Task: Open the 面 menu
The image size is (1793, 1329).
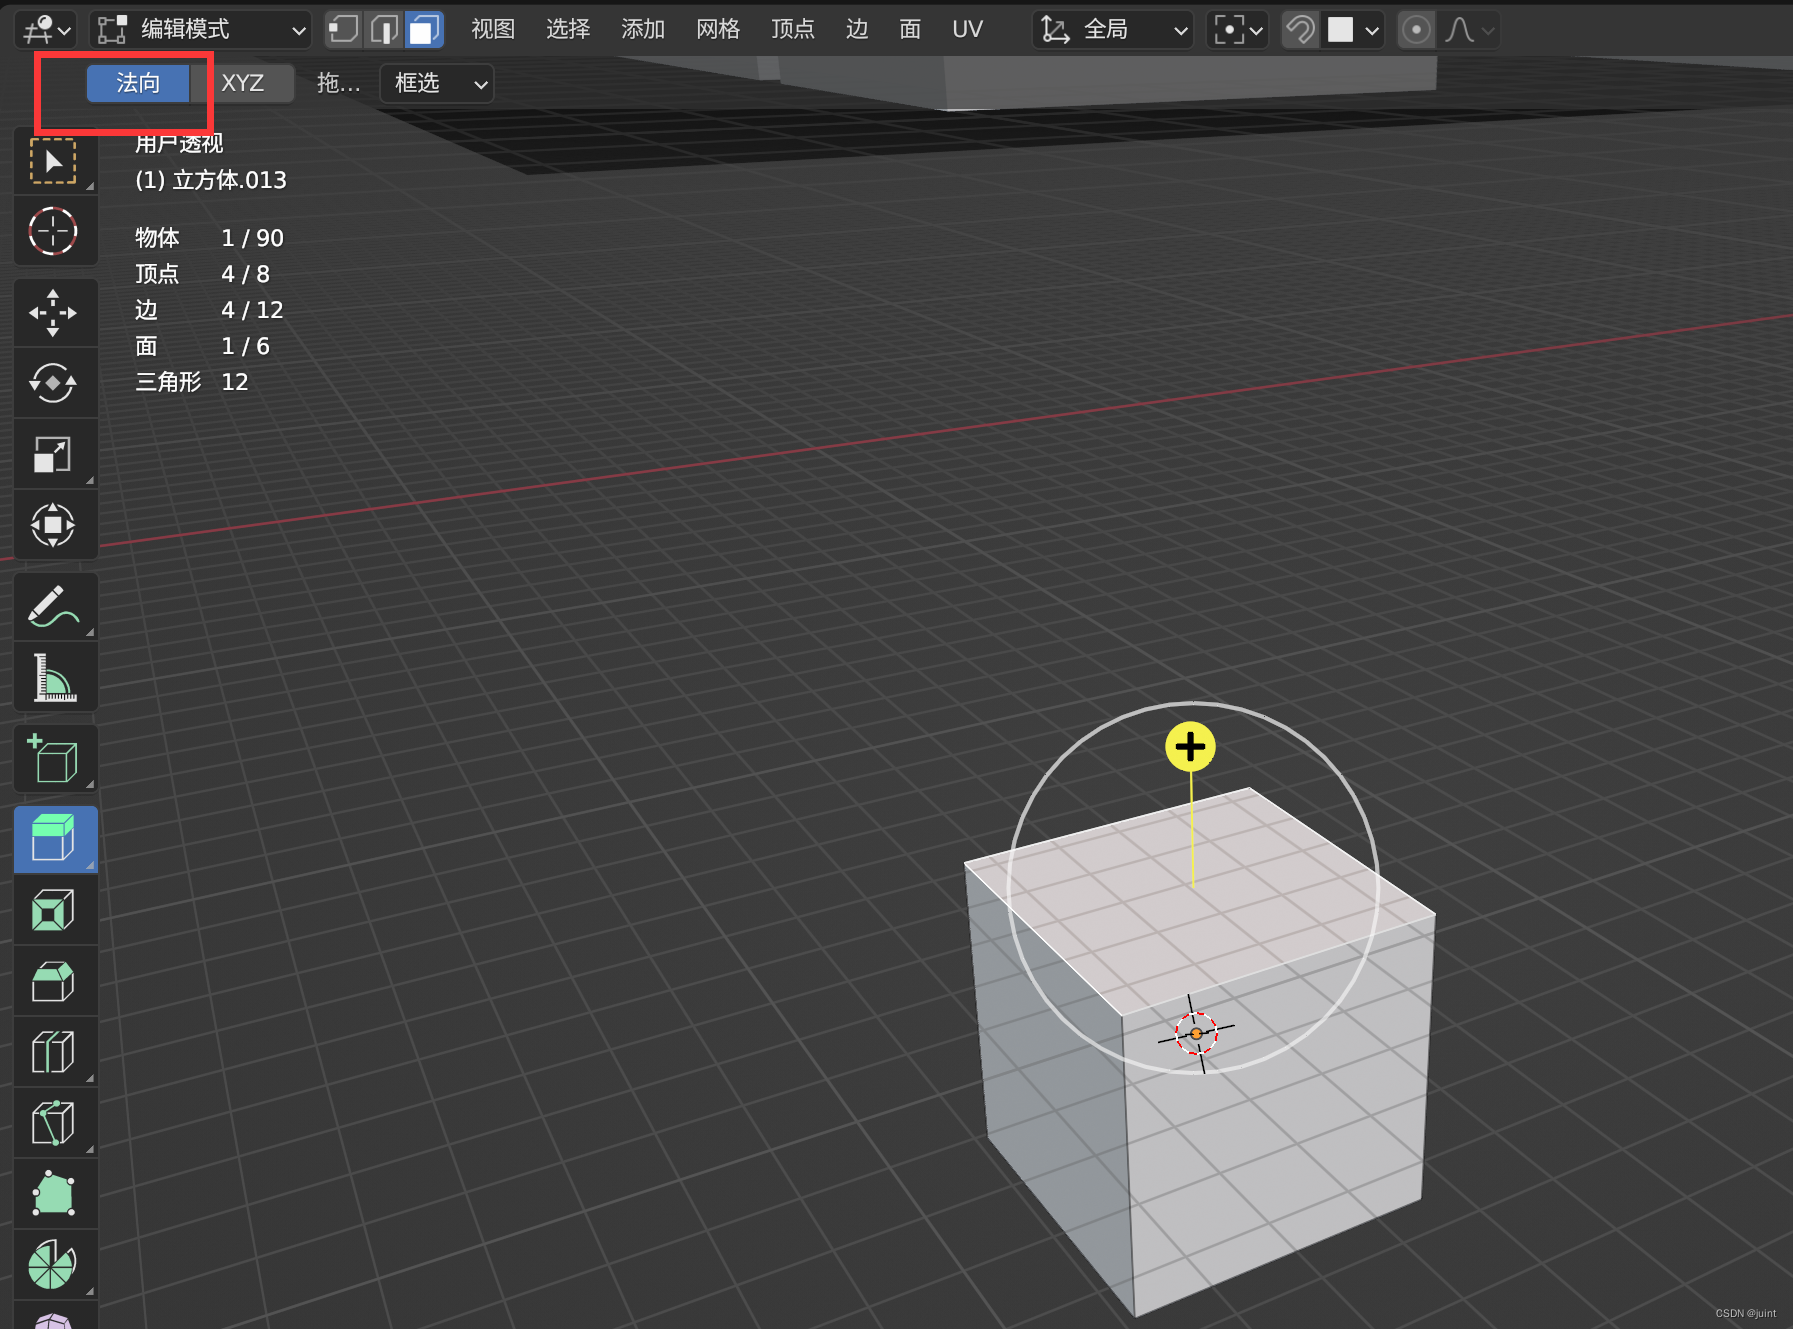Action: point(910,29)
